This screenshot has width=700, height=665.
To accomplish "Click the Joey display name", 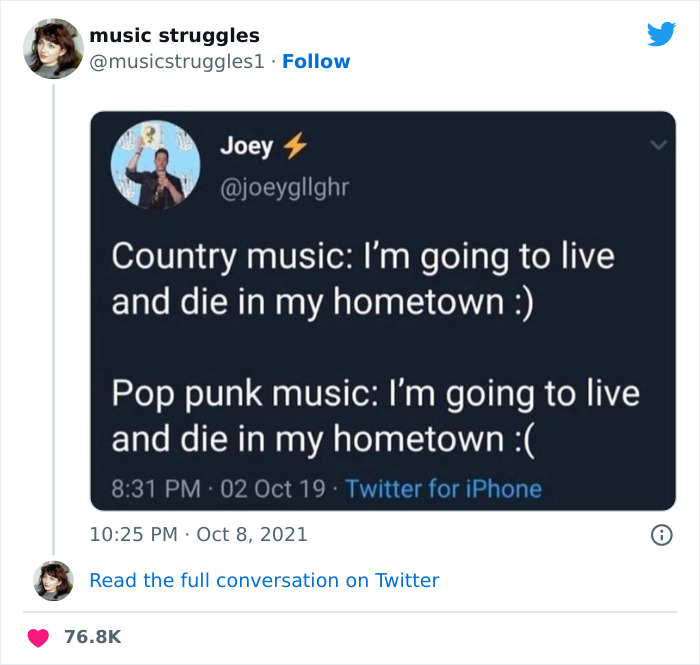I will coord(246,146).
